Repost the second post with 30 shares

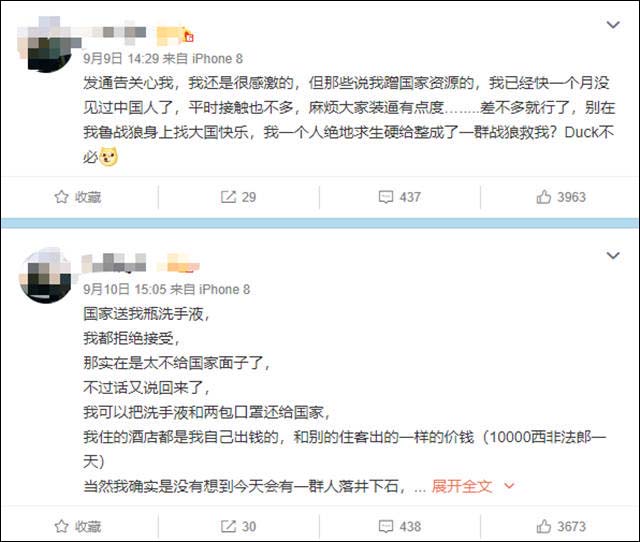(238, 526)
